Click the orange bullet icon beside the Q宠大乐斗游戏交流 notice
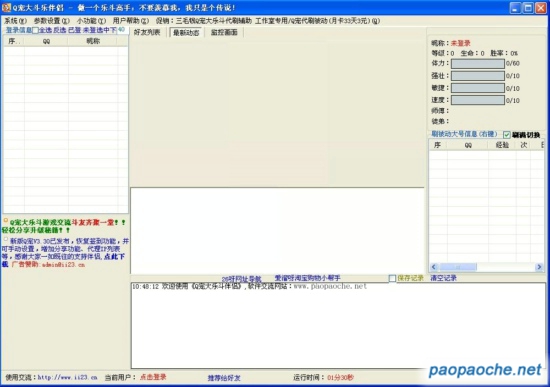Screen dimensions: 550x387 5,221
